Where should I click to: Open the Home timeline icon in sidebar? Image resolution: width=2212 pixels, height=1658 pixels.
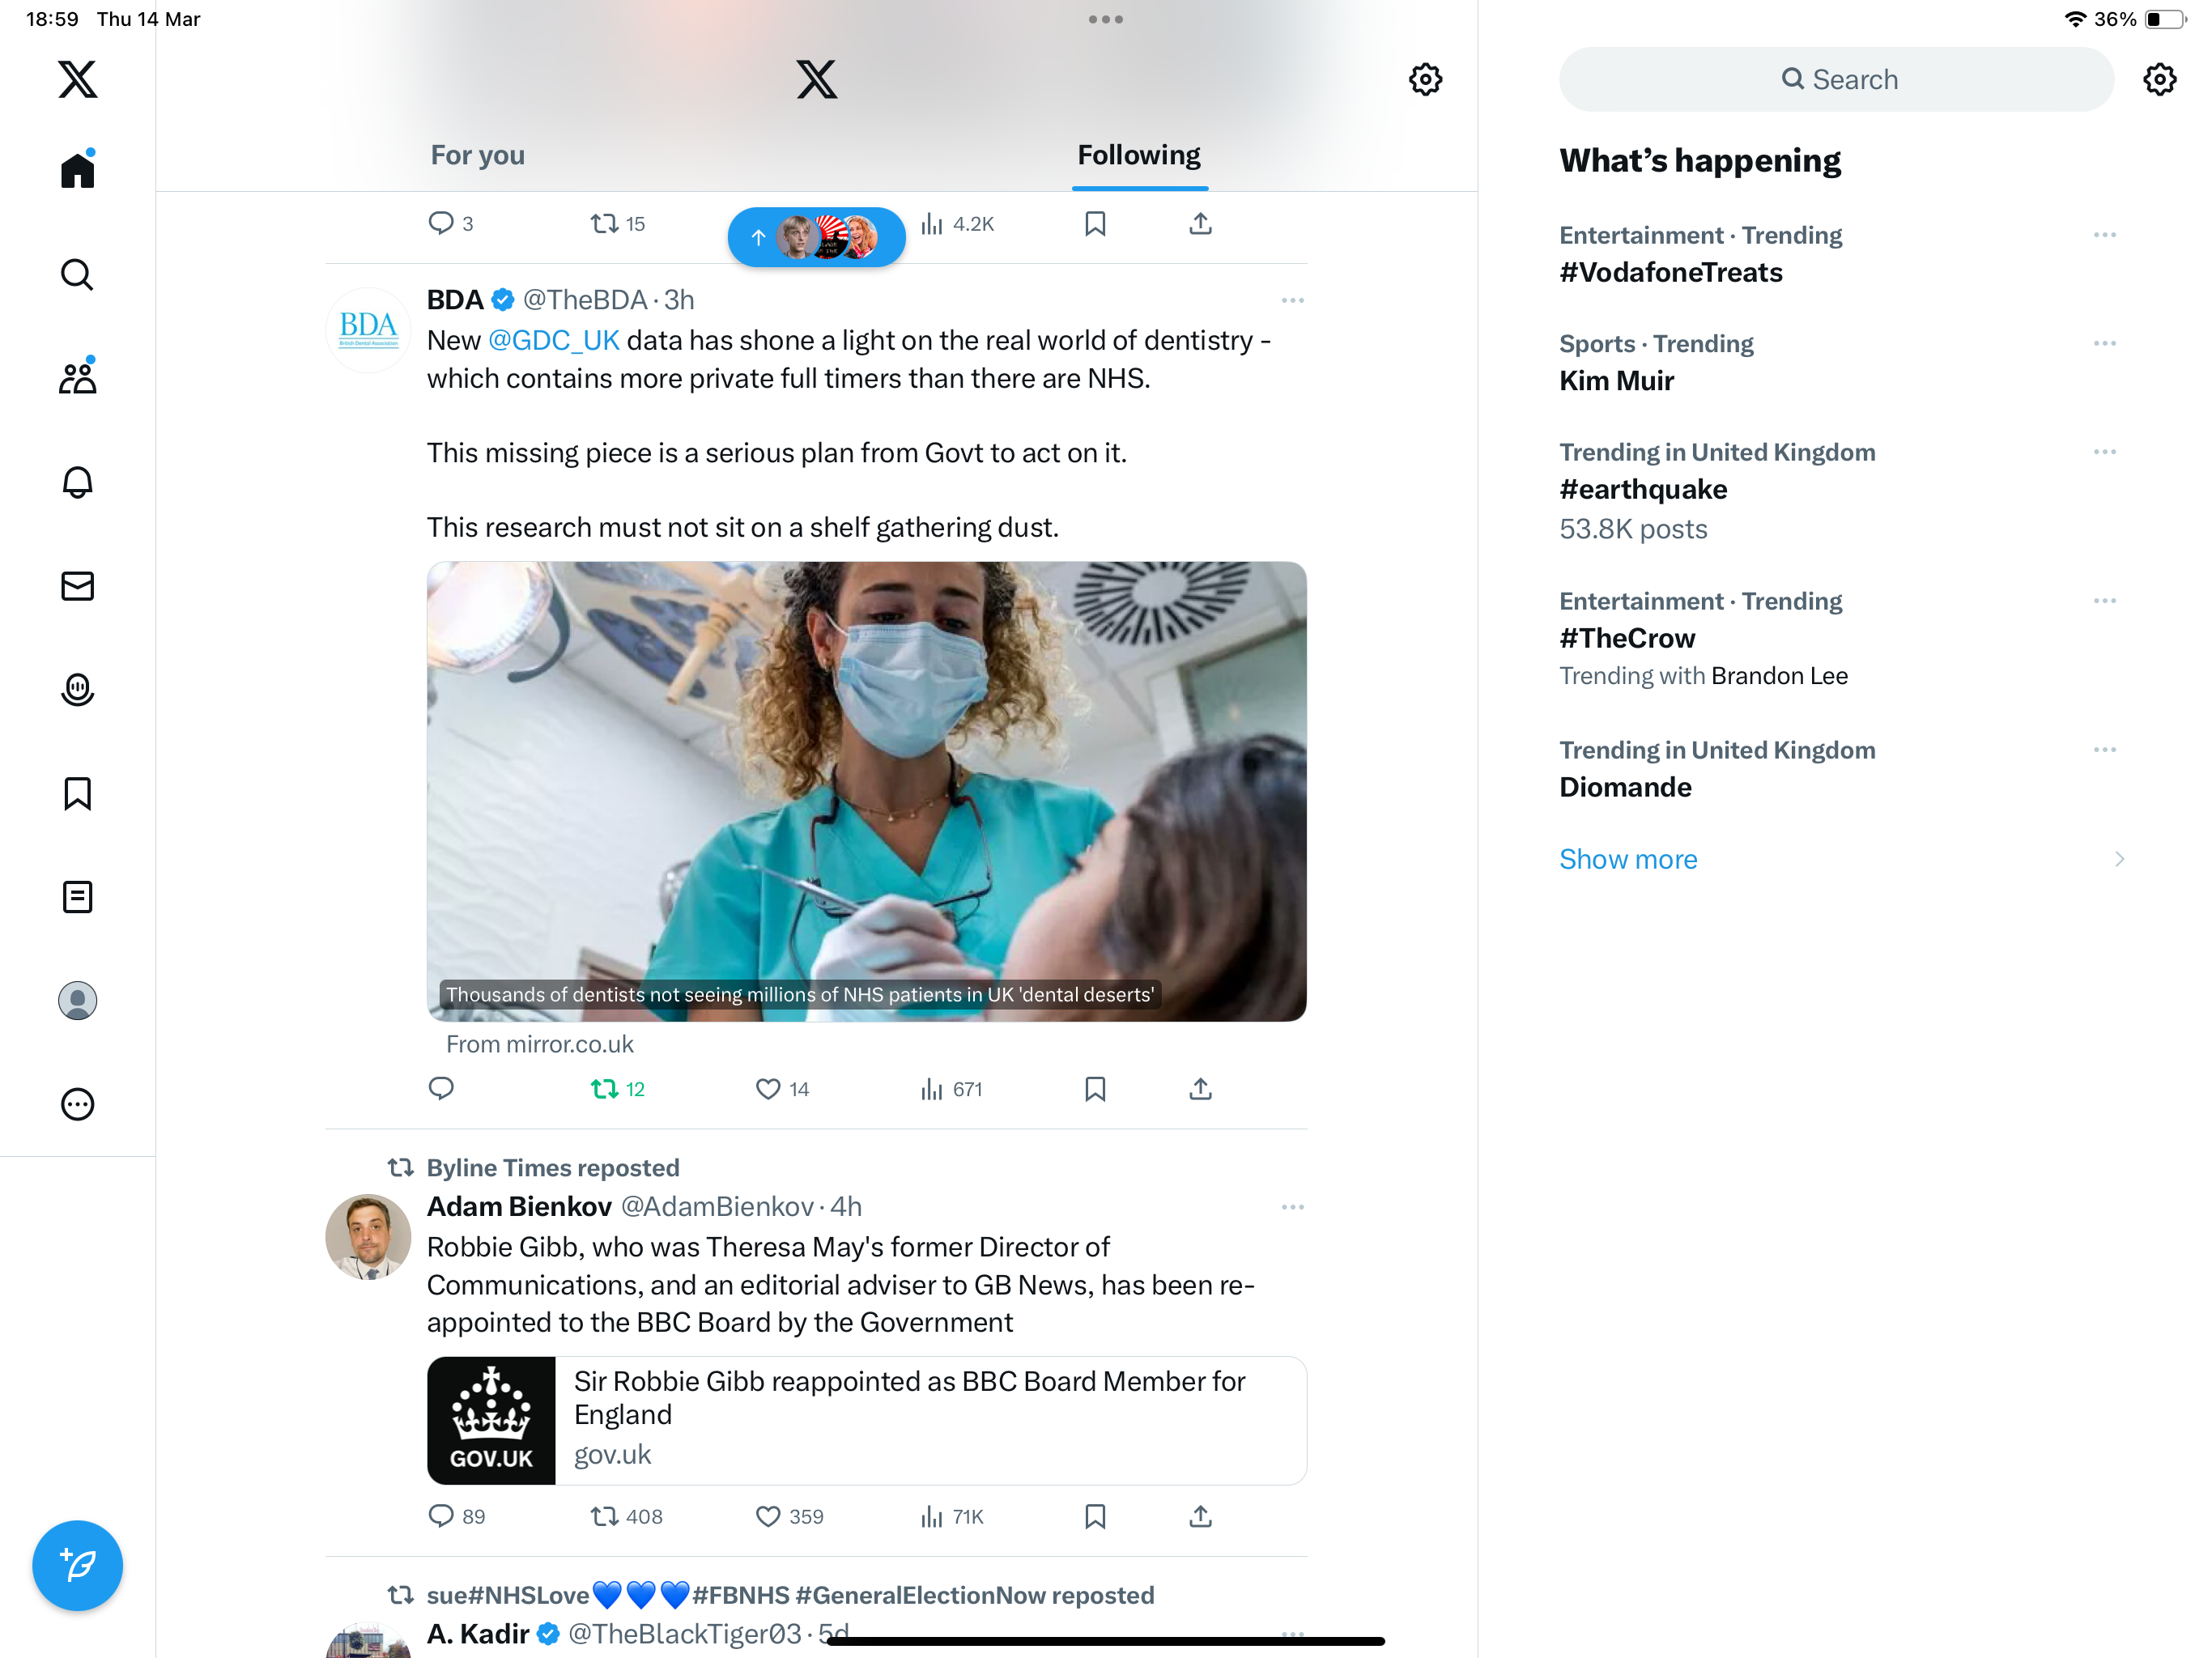tap(77, 169)
